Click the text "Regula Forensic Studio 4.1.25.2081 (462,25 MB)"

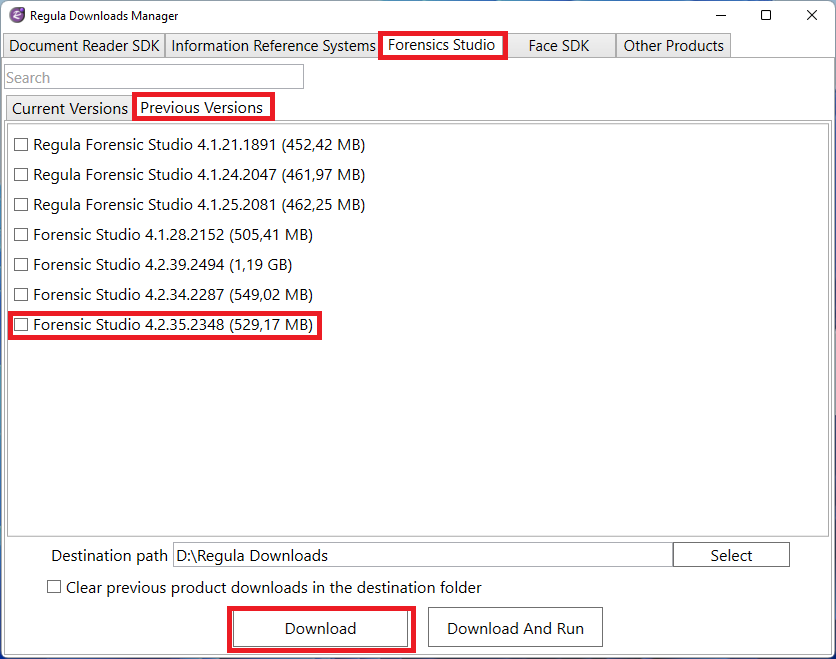pyautogui.click(x=199, y=205)
